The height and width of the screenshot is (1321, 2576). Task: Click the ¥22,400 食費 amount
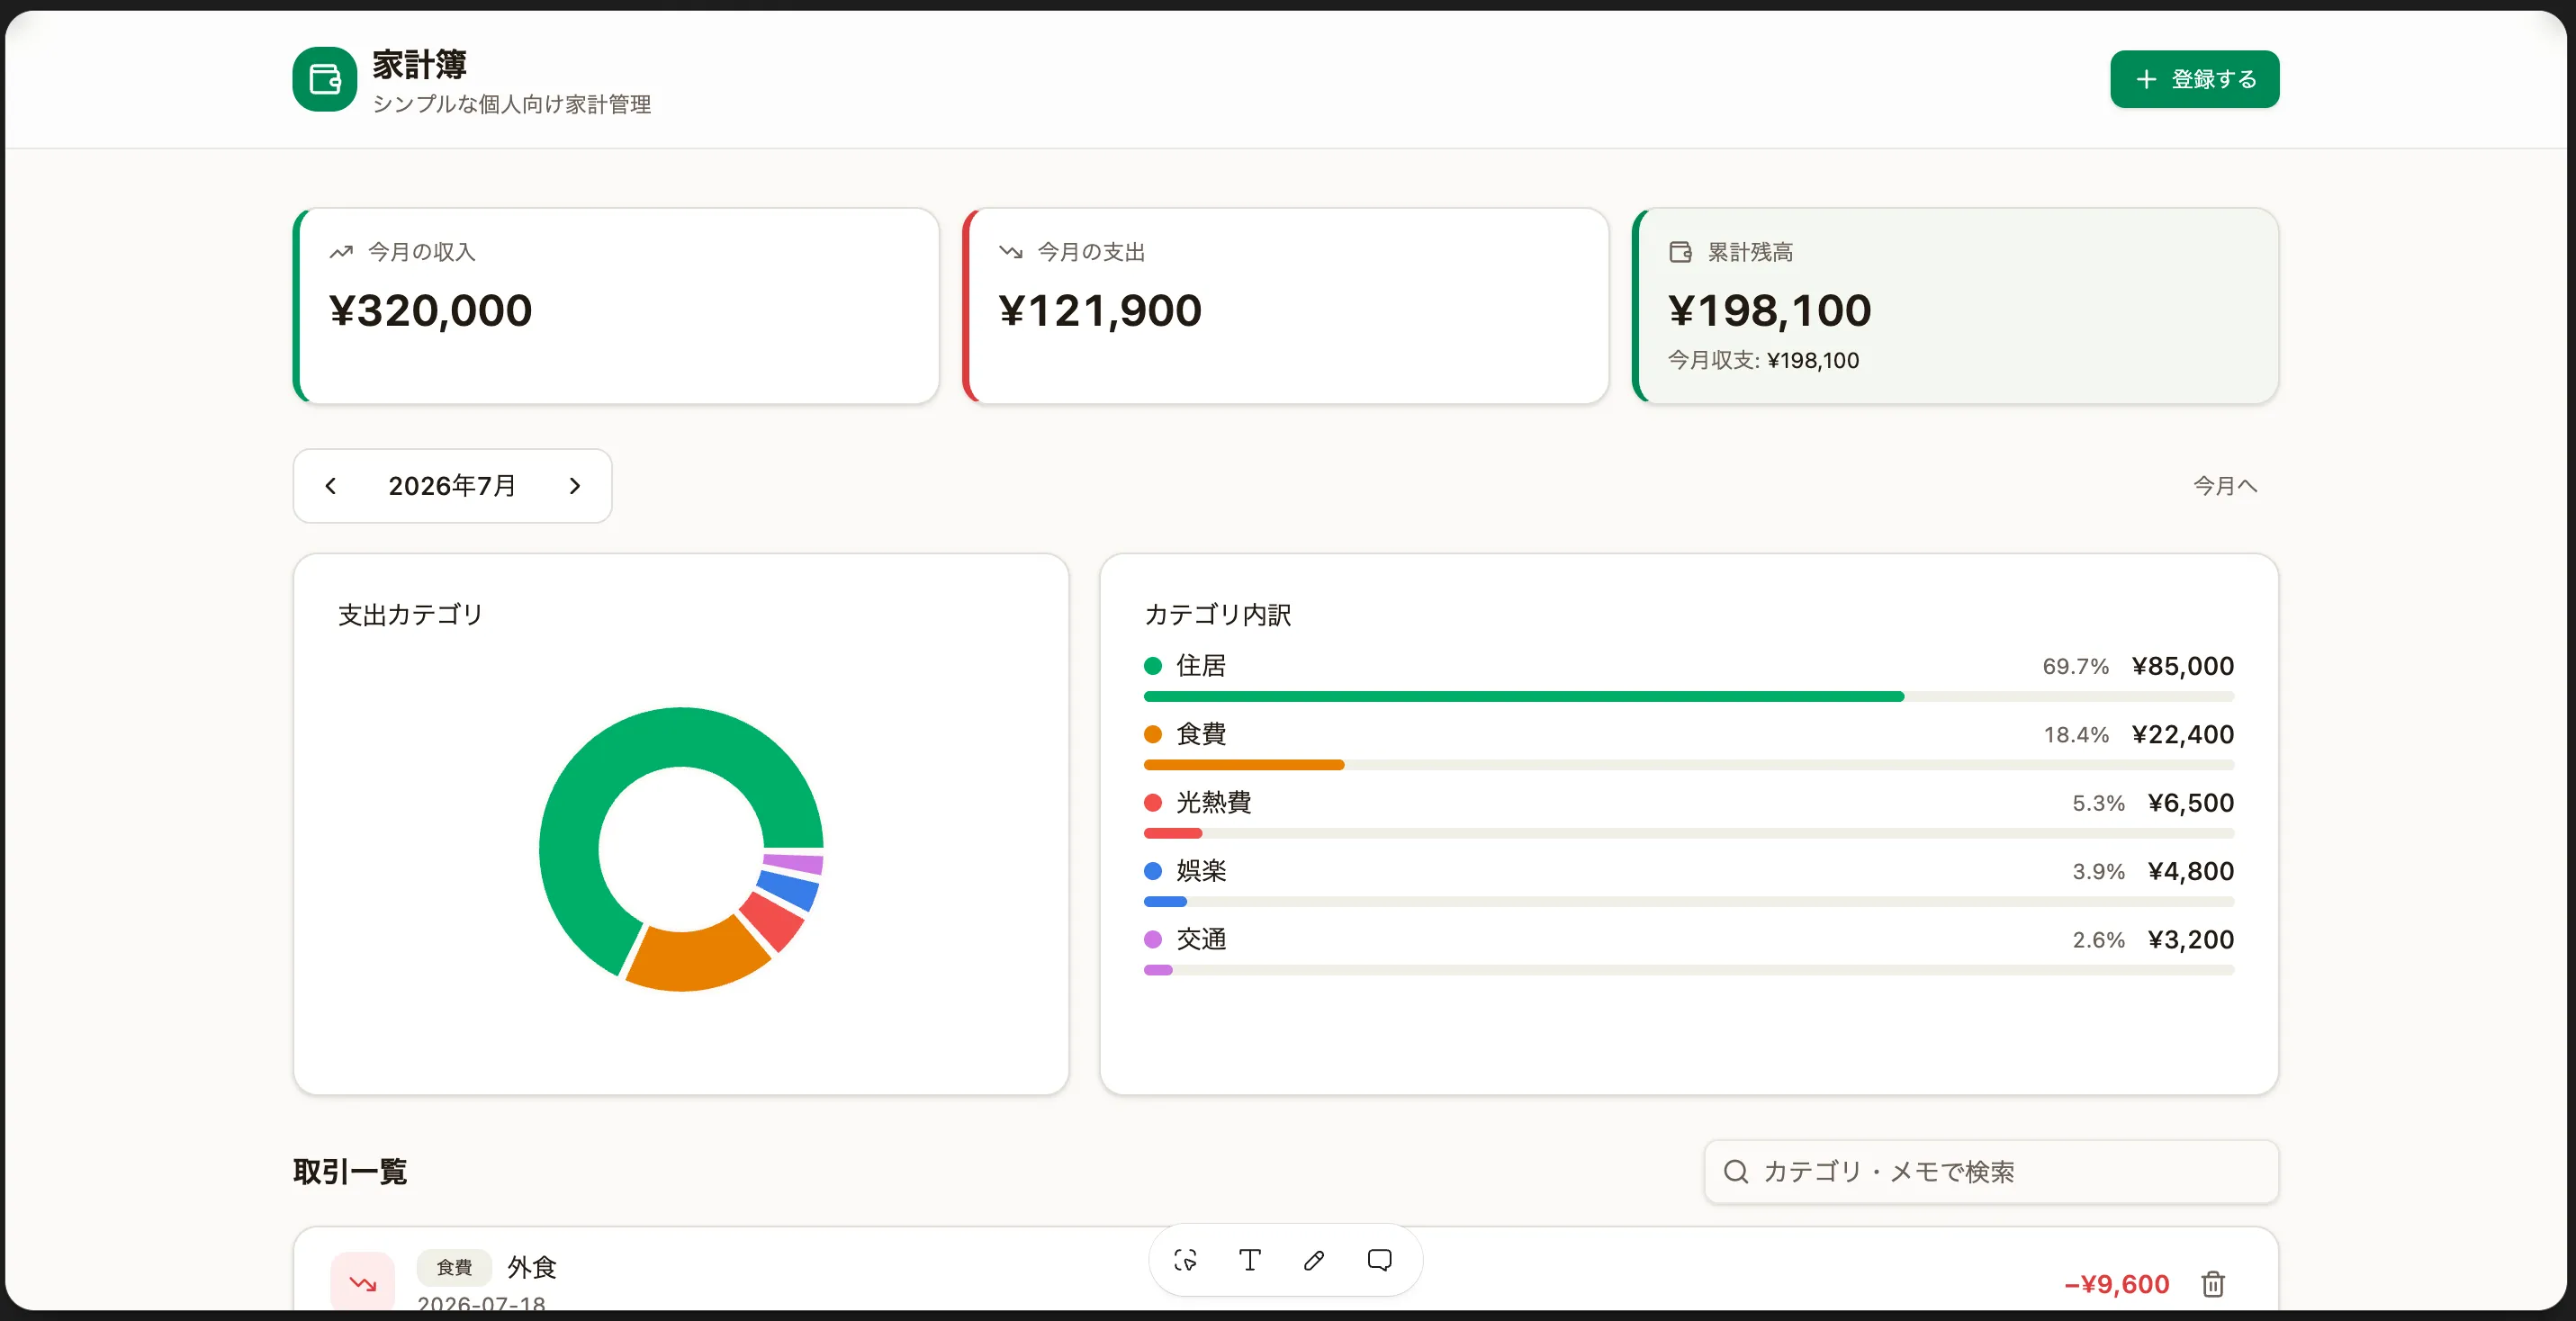coord(2182,734)
